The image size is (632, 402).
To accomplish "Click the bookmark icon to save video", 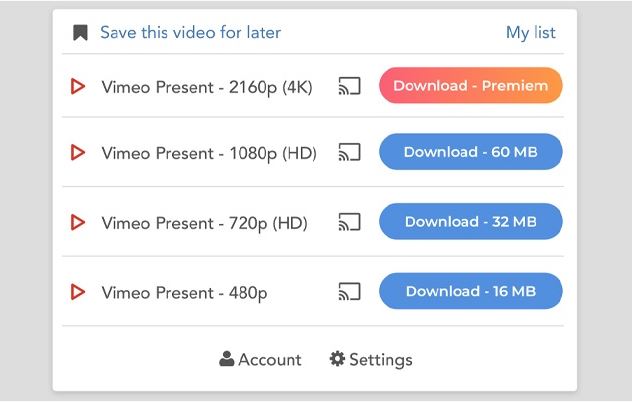I will coord(81,33).
